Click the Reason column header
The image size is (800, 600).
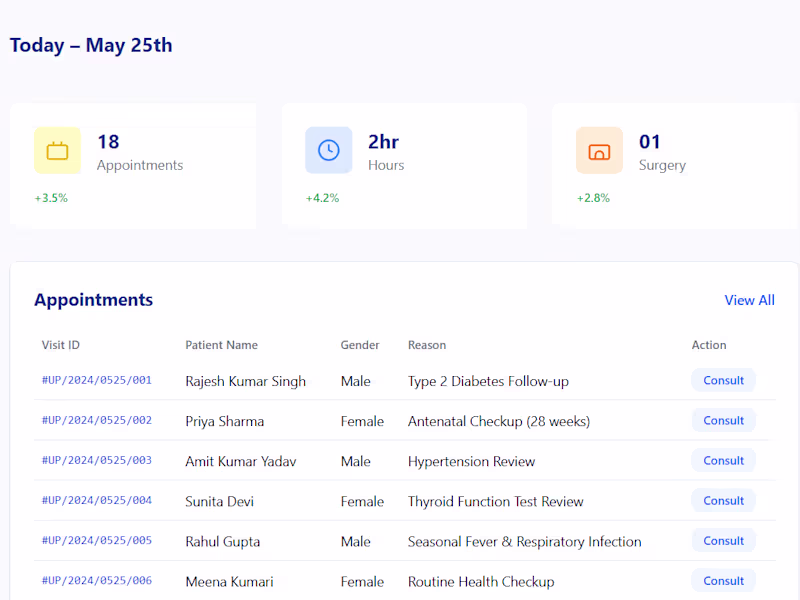[x=427, y=344]
